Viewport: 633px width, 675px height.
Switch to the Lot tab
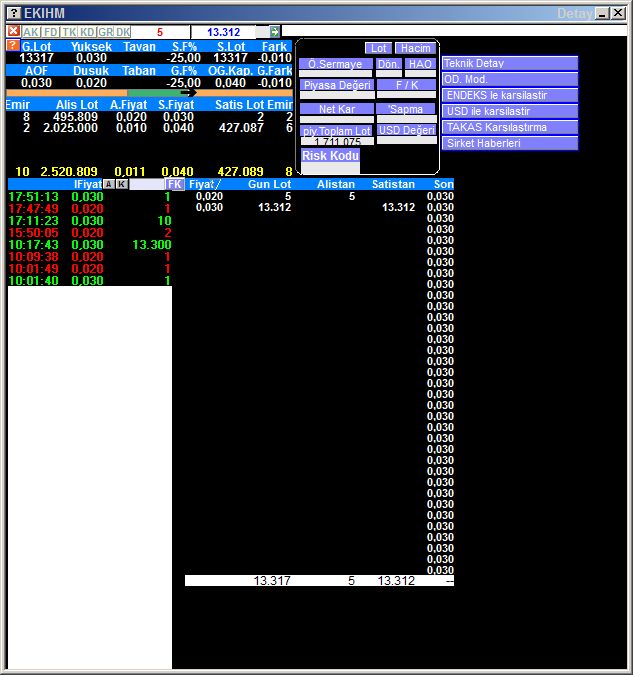[x=379, y=48]
